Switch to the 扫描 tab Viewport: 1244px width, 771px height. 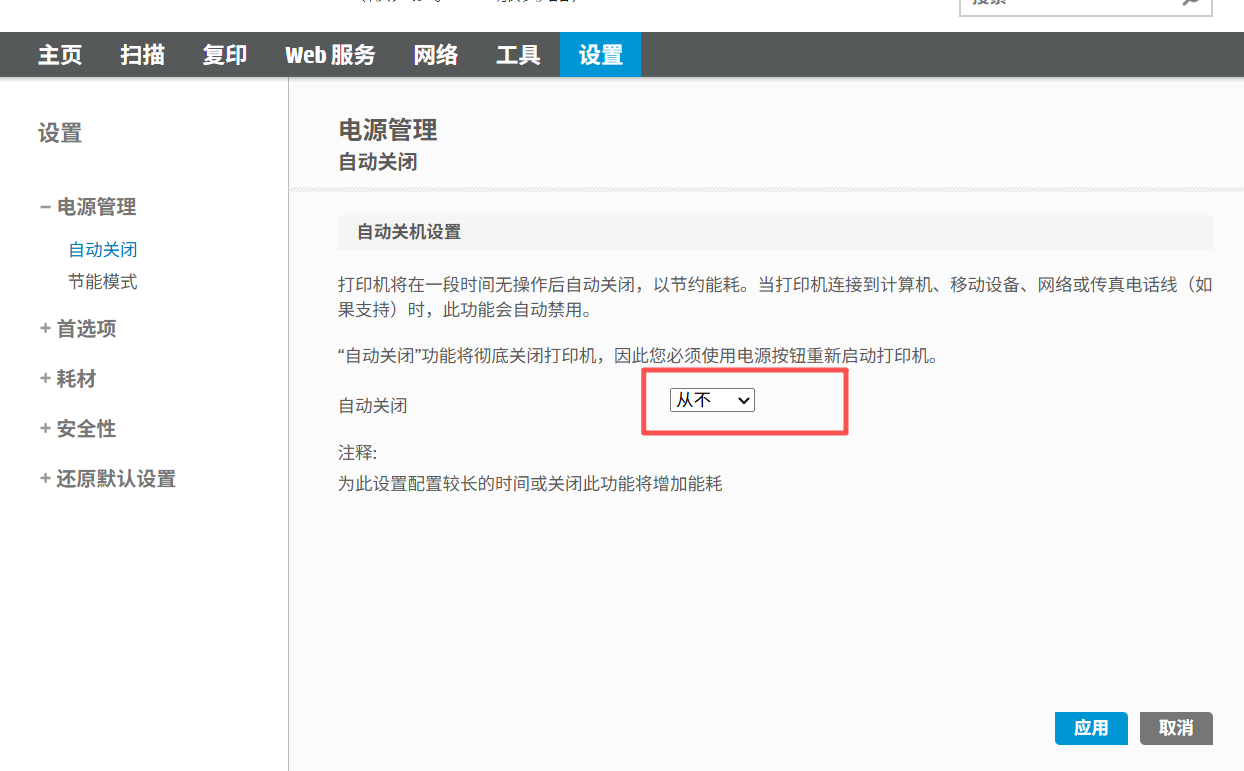click(x=142, y=55)
